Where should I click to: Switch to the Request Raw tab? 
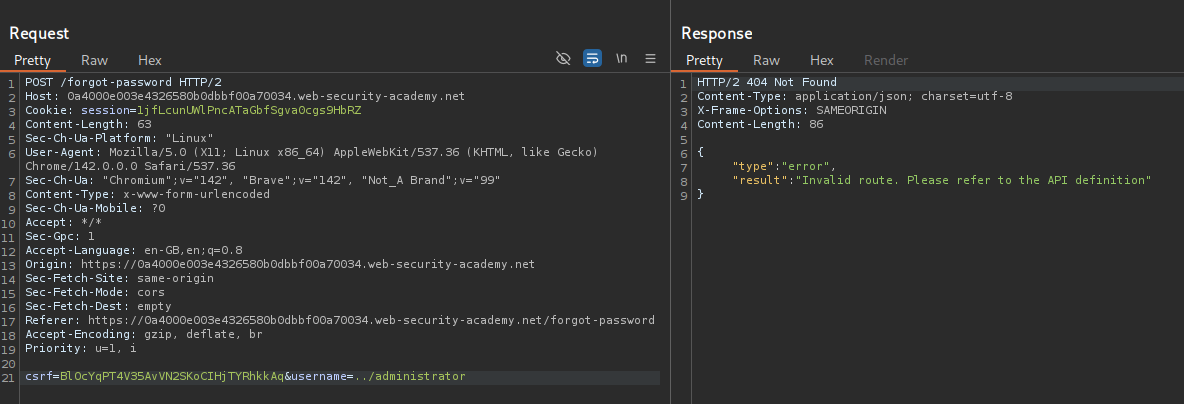pos(95,60)
